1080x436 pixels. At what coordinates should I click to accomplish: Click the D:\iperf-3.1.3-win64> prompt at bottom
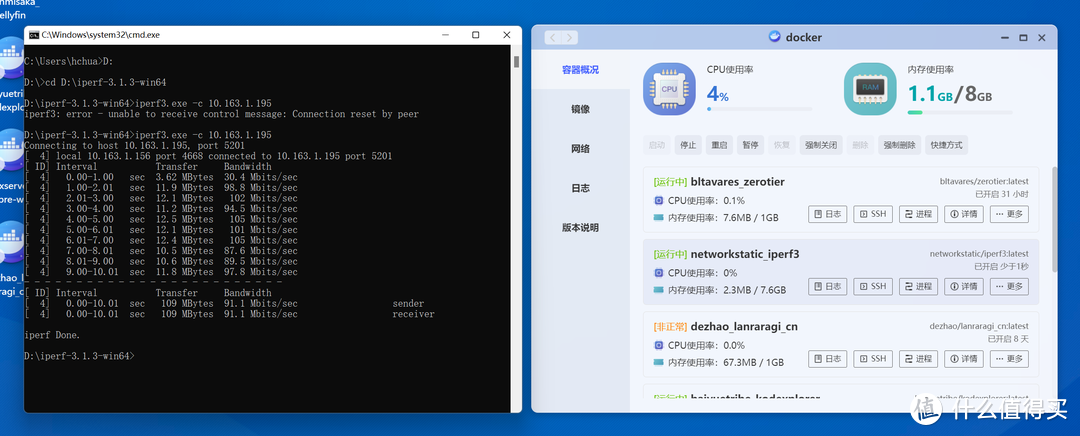coord(79,356)
